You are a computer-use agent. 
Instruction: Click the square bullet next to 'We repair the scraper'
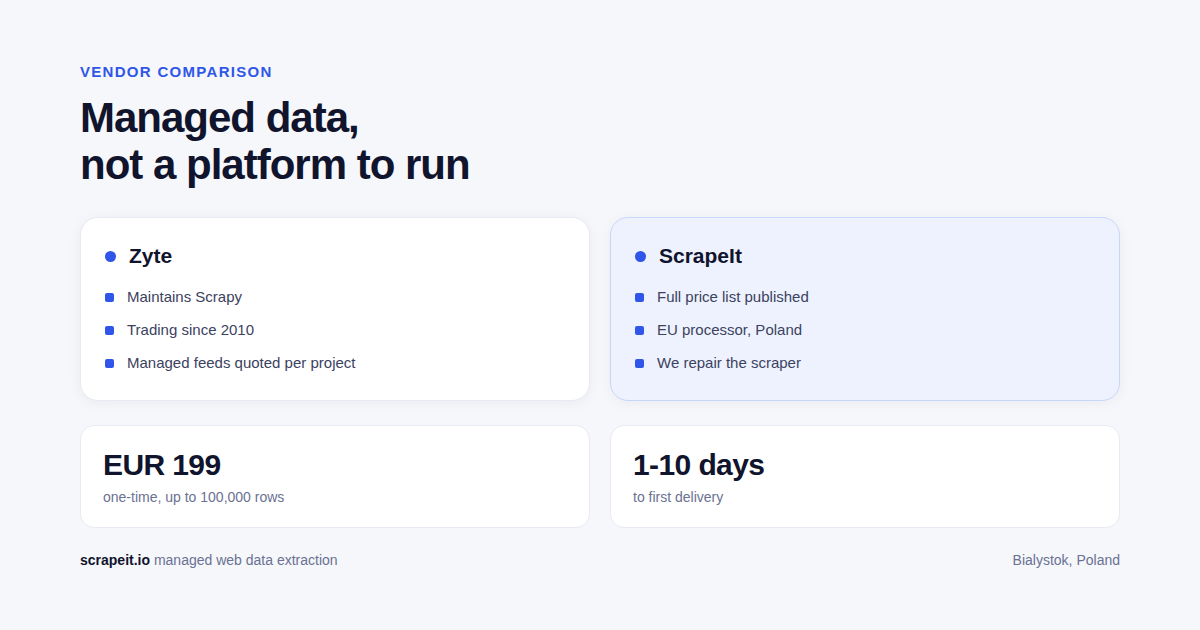[639, 363]
